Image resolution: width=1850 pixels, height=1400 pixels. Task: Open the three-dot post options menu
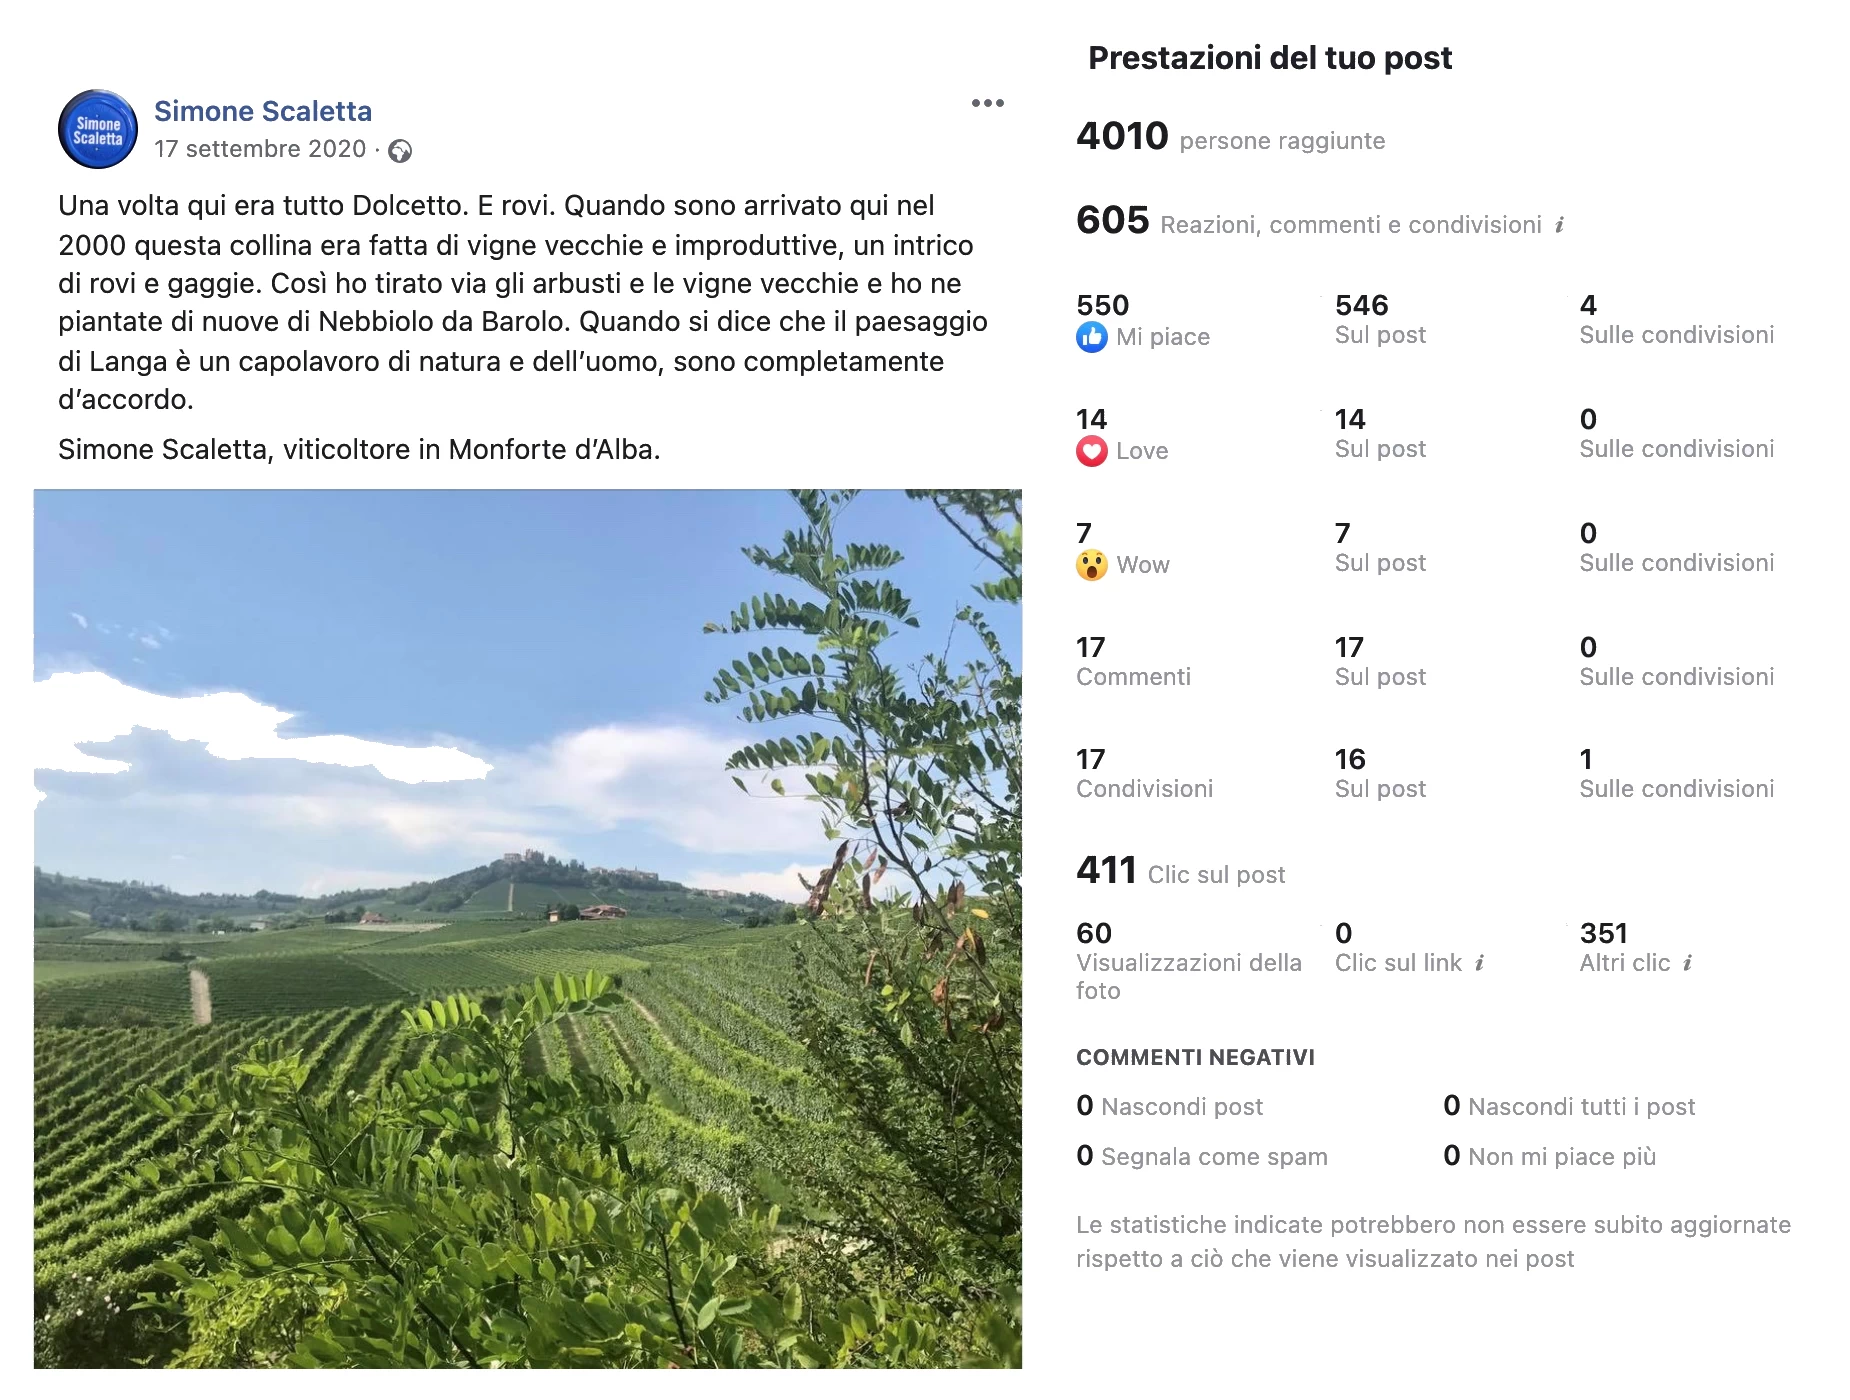coord(987,103)
